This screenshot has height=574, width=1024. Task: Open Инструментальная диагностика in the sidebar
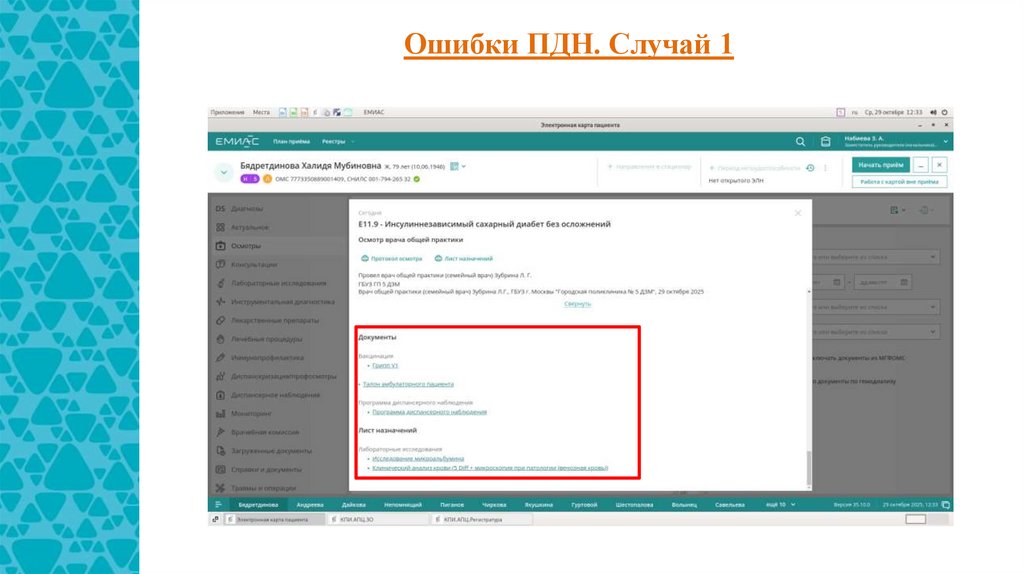(282, 302)
